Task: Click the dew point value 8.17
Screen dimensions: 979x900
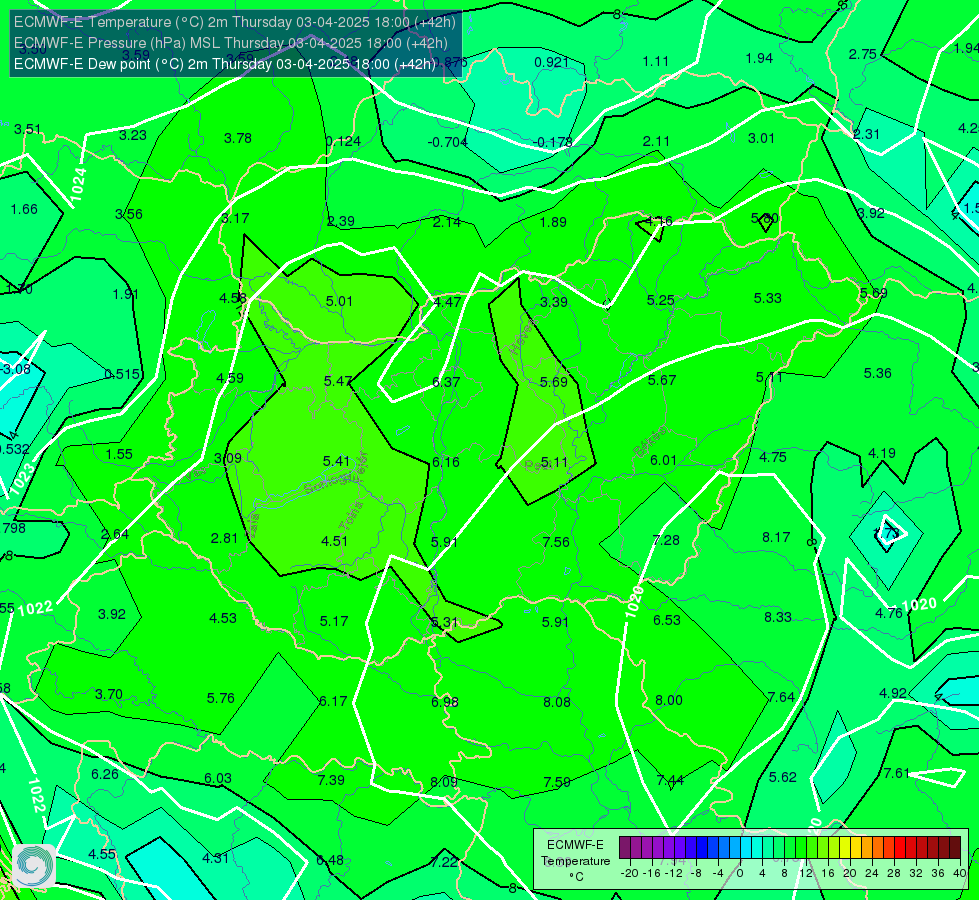Action: pyautogui.click(x=776, y=537)
